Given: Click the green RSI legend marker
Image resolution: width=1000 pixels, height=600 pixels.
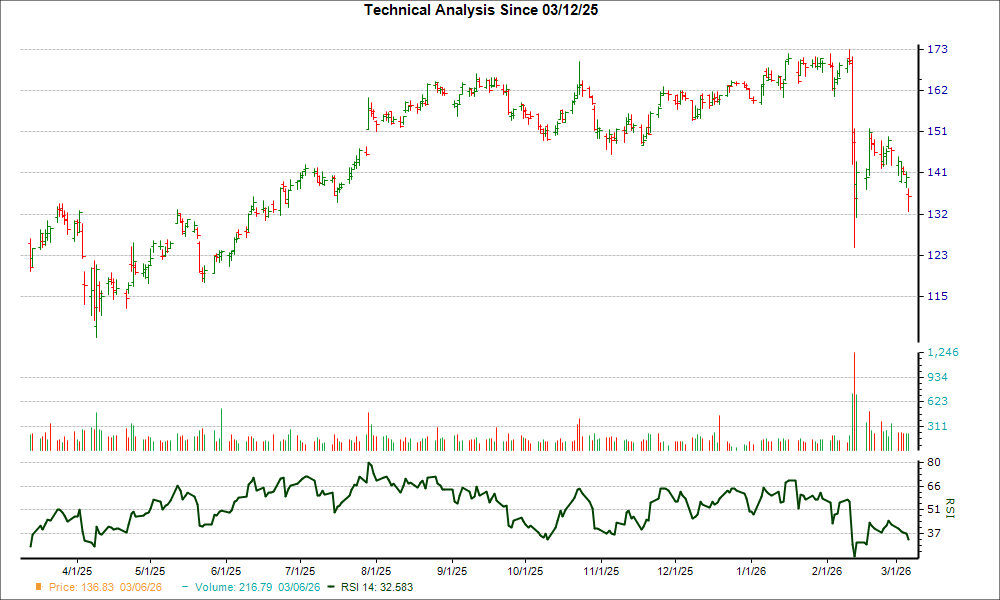Looking at the screenshot, I should click(x=329, y=588).
